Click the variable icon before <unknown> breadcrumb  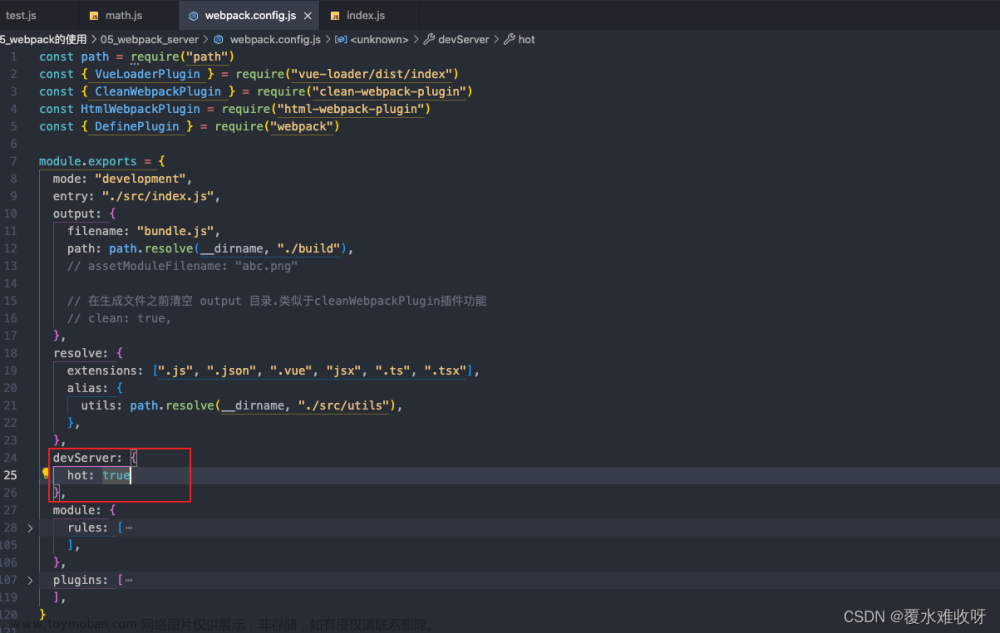[341, 40]
